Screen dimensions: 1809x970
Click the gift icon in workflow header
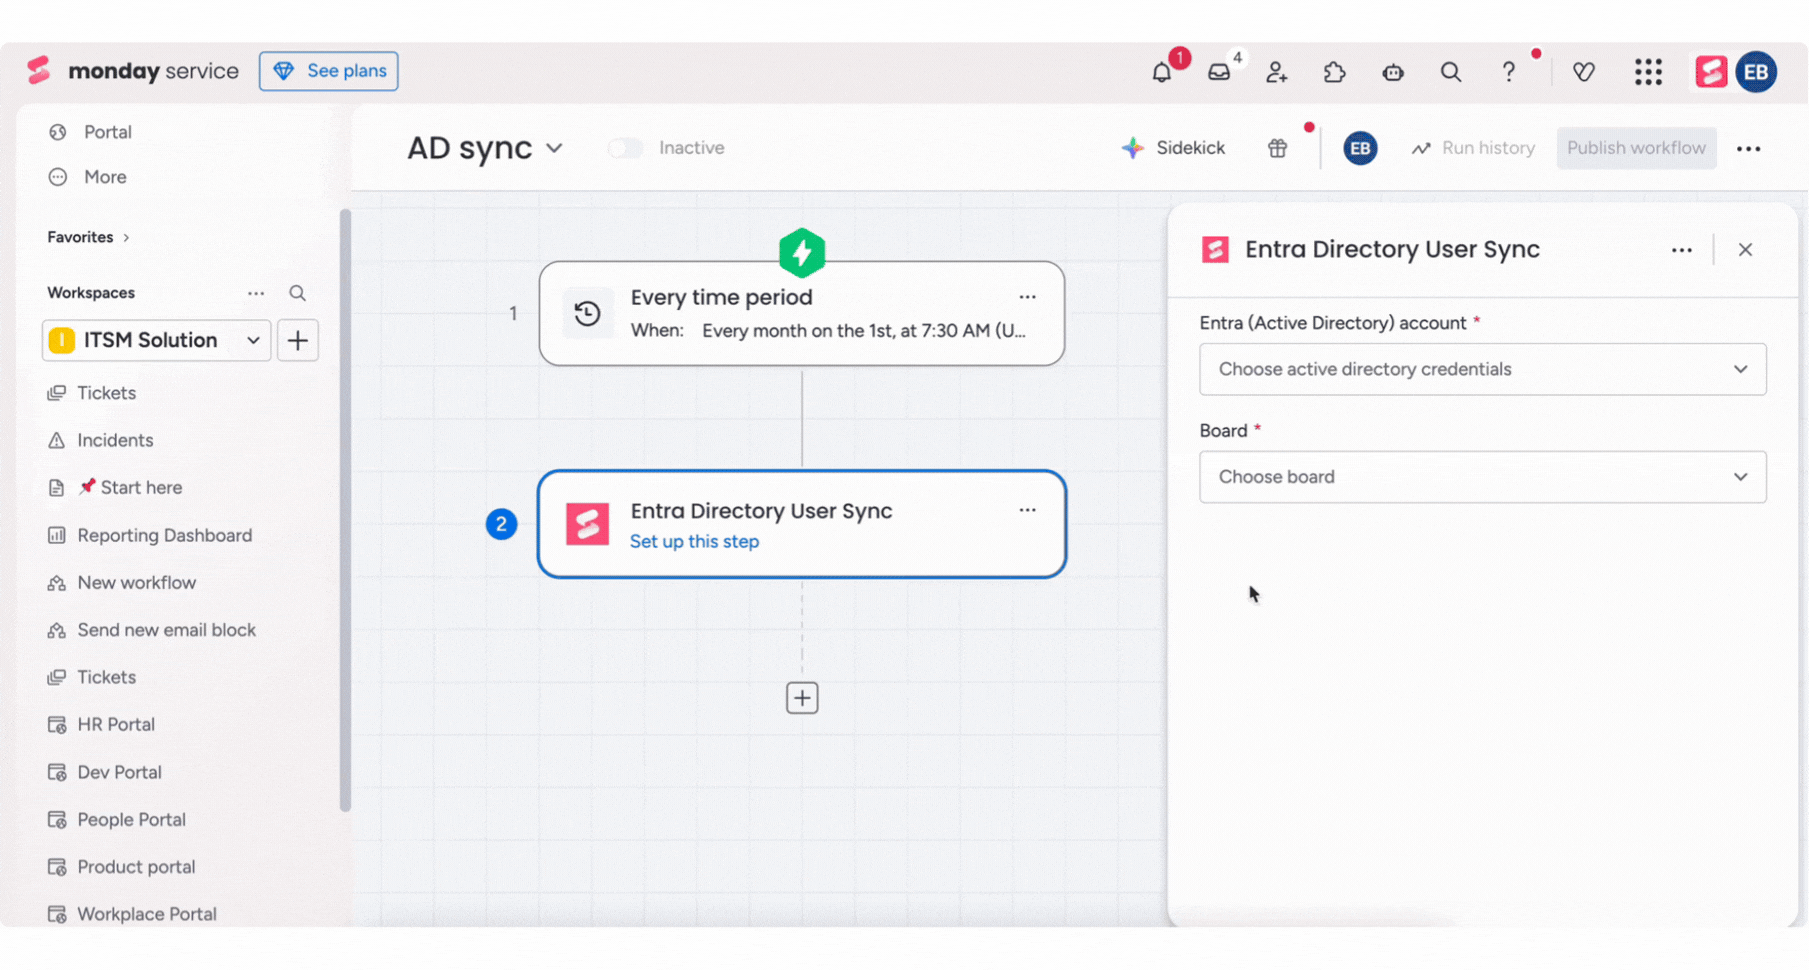[1277, 149]
